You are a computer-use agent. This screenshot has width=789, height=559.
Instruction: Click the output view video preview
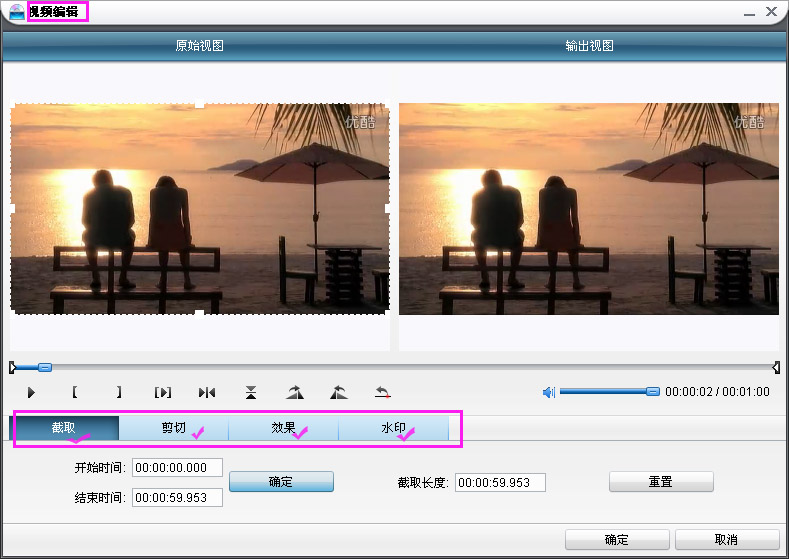[x=589, y=209]
